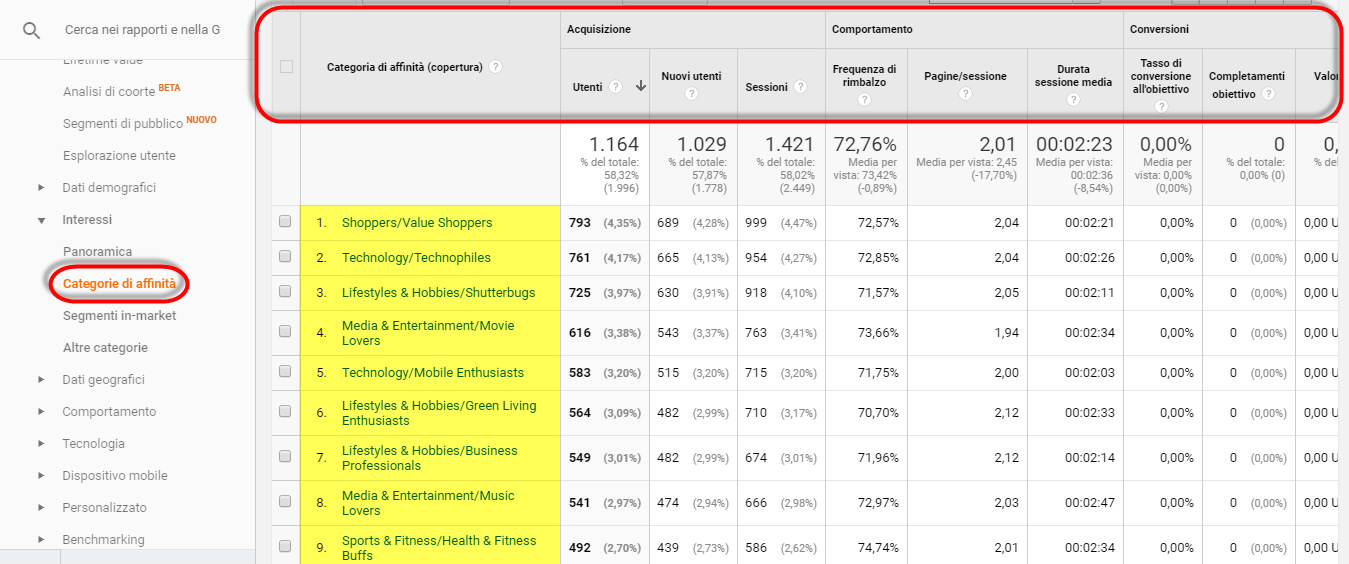Open Analisi di coorte report
Screen dimensions: 1349x564
tap(109, 91)
